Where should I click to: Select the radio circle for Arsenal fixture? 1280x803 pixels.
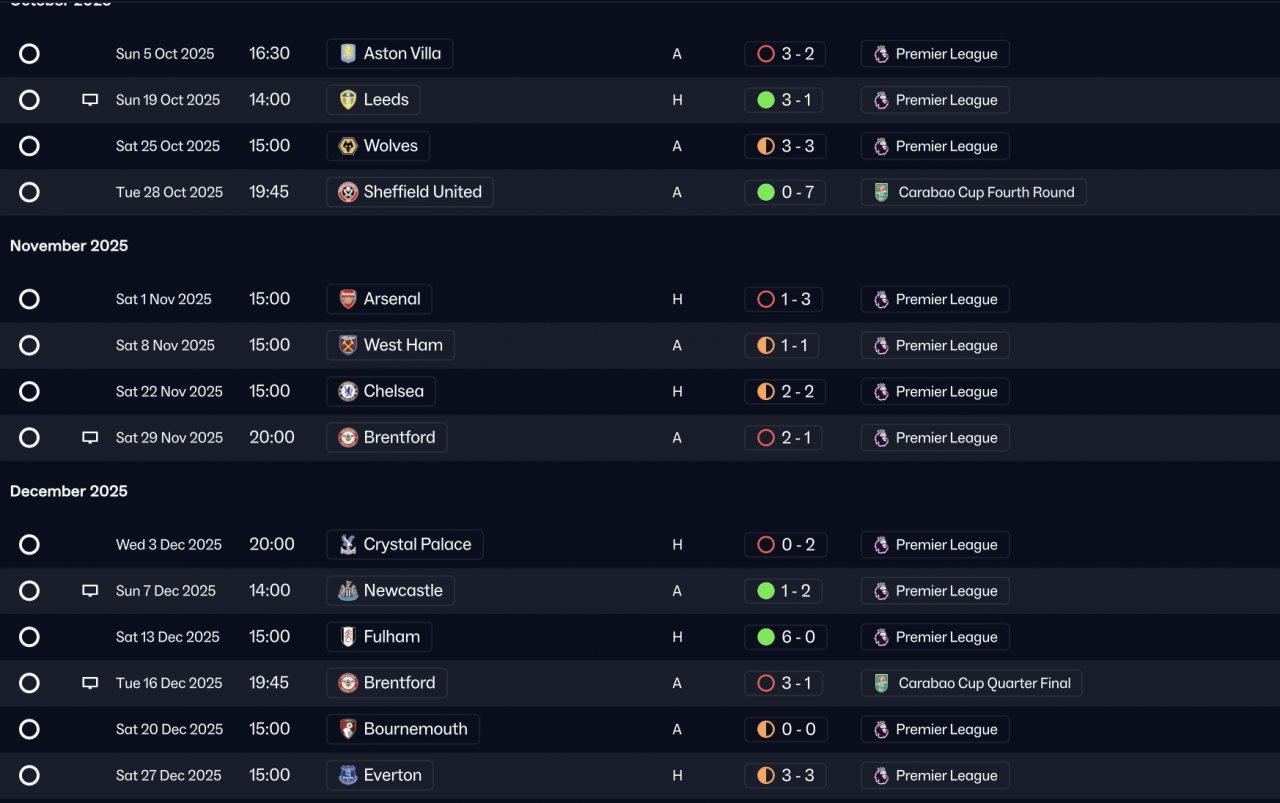(30, 299)
